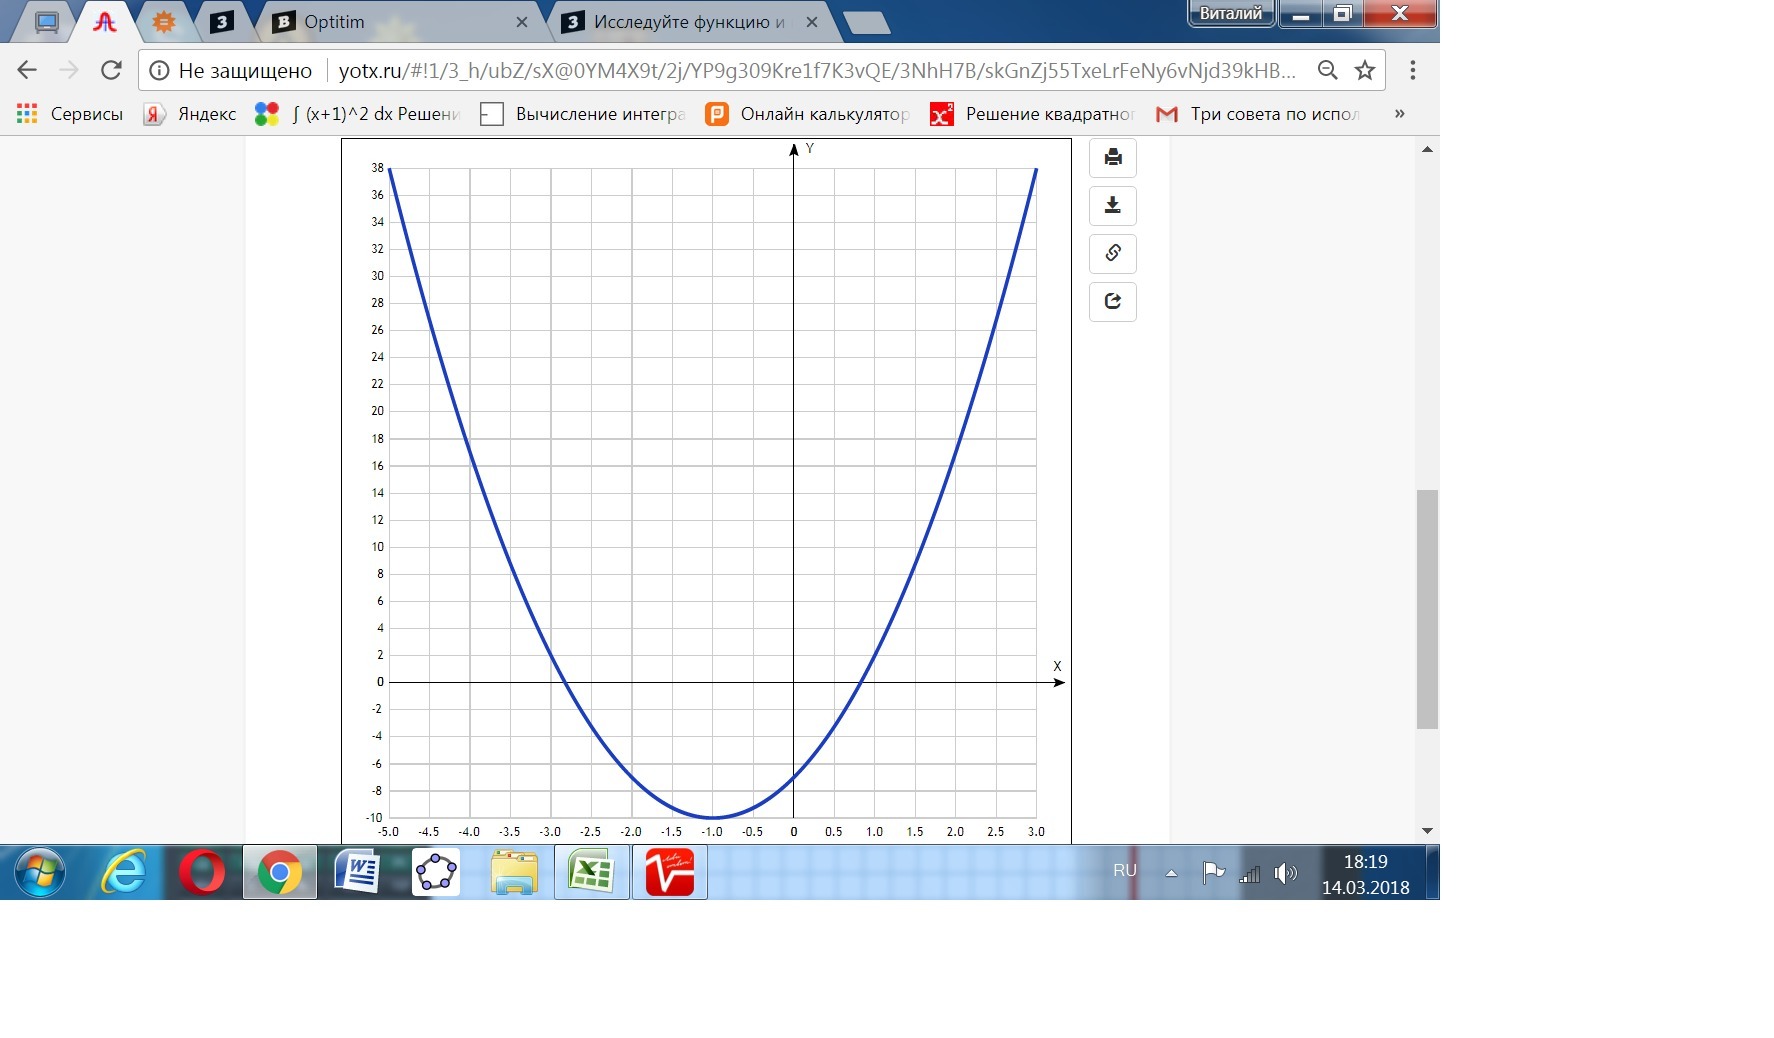This screenshot has height=1038, width=1774.
Task: Open the Windows Start menu
Action: coord(40,873)
